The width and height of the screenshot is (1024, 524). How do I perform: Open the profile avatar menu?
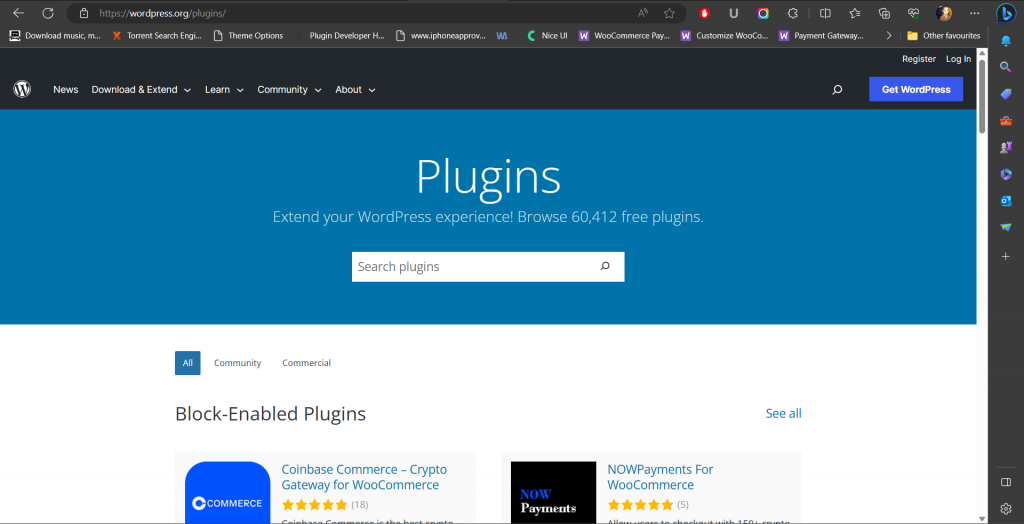944,13
